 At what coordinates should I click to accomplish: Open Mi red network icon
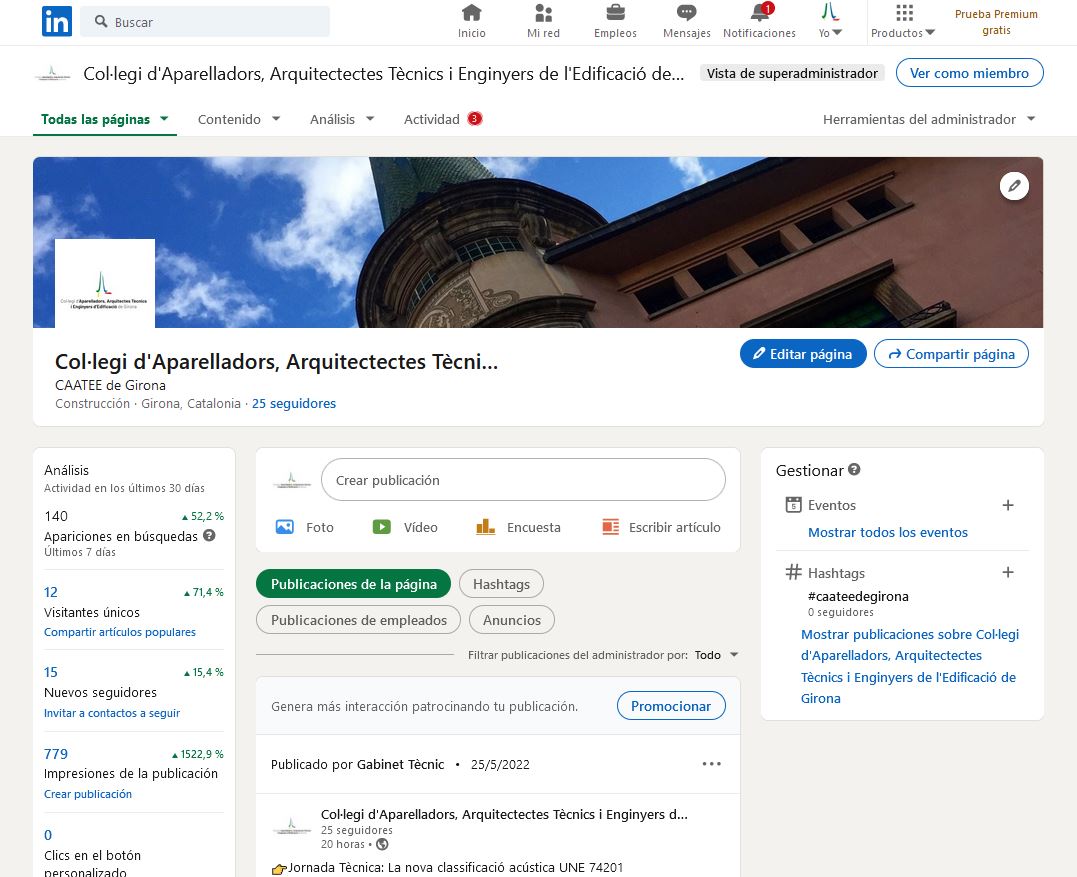click(x=543, y=21)
